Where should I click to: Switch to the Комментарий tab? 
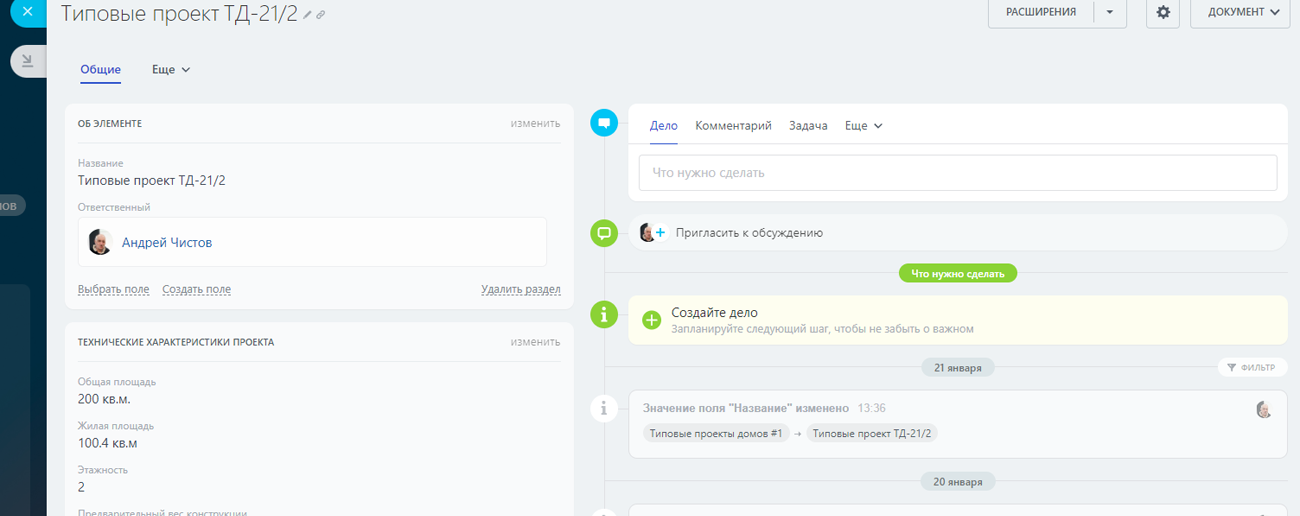tap(733, 126)
